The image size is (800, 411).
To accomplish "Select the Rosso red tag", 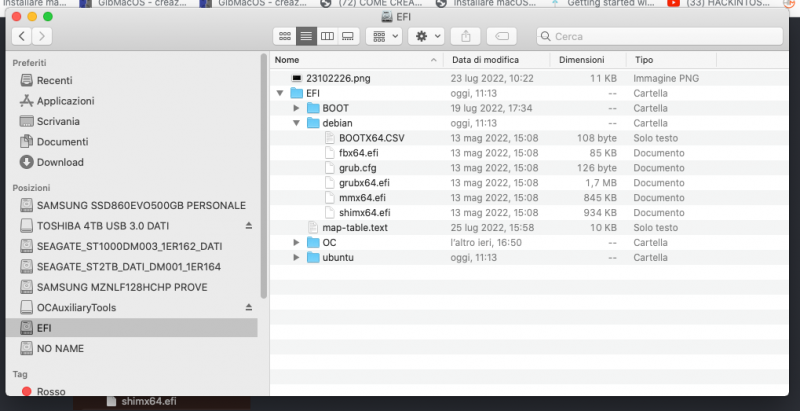I will (x=50, y=392).
